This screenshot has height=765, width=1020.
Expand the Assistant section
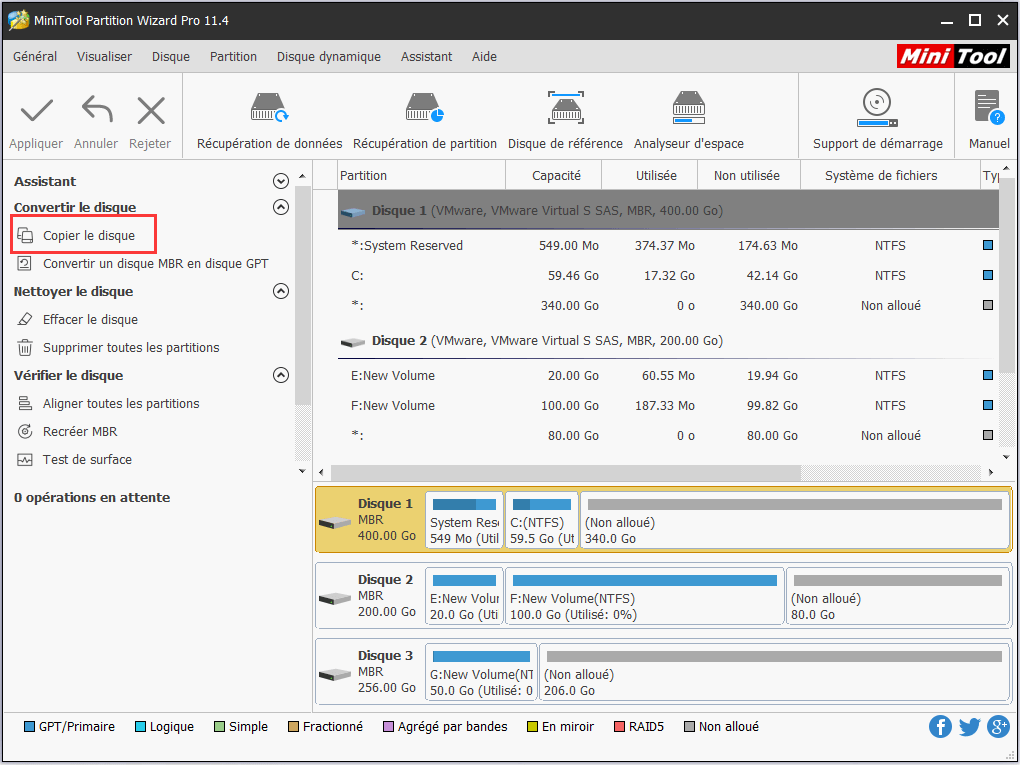click(281, 181)
